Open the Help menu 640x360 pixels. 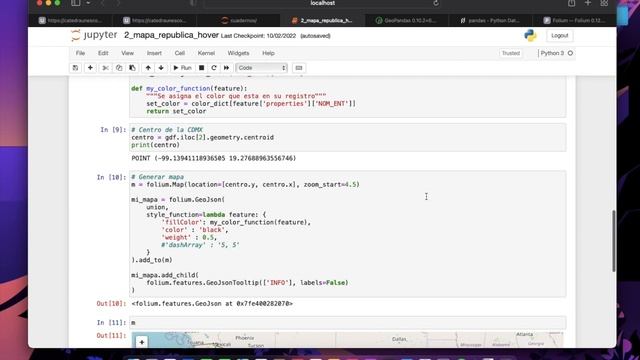point(268,53)
